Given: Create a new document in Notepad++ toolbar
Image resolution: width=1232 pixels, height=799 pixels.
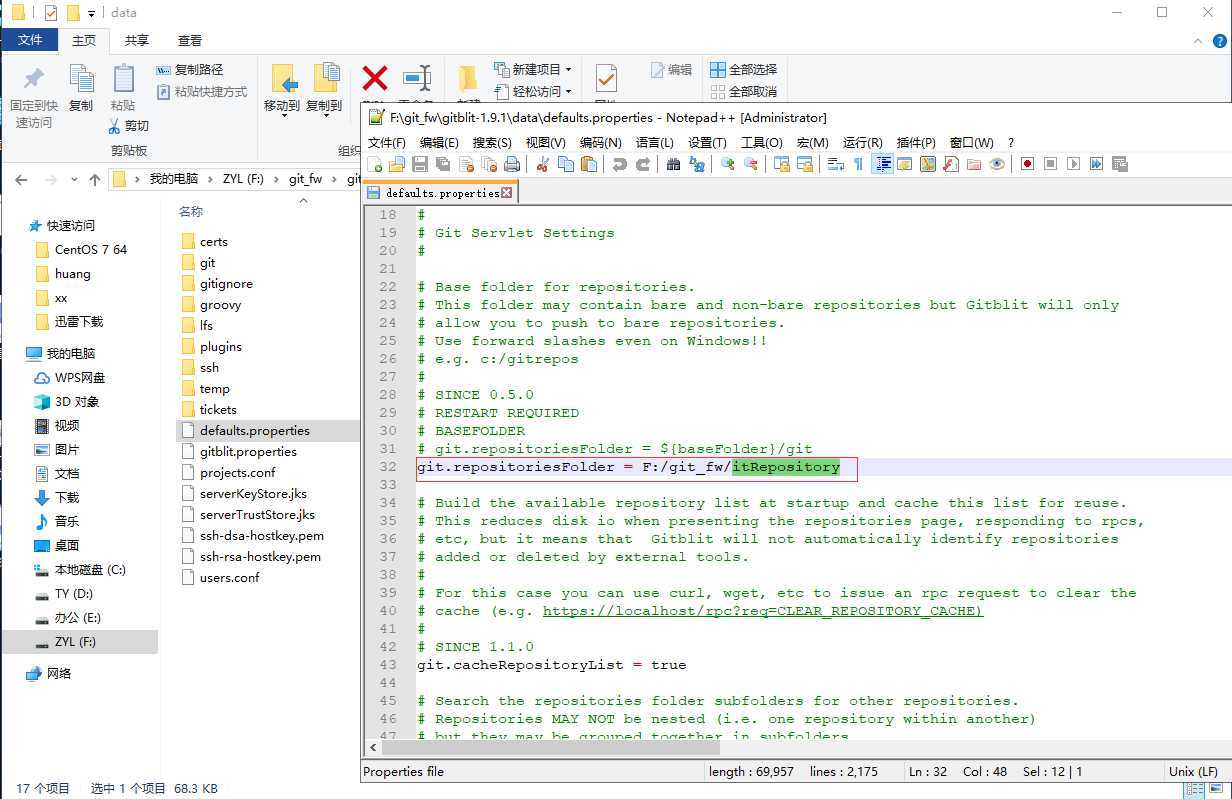Looking at the screenshot, I should [375, 164].
